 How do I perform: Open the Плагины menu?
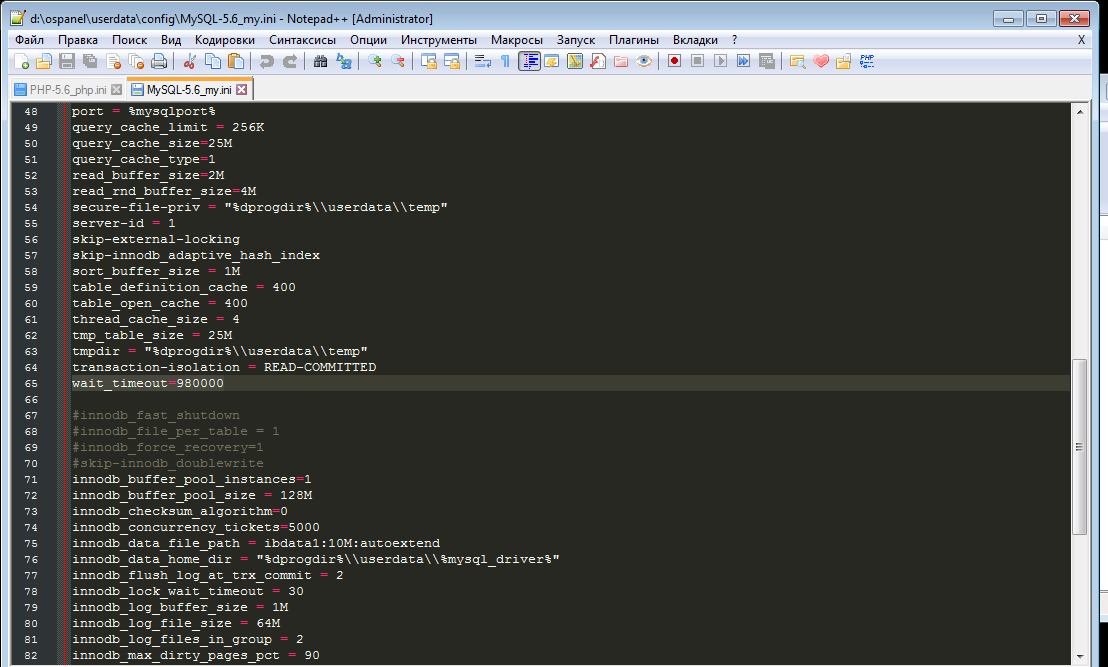click(x=634, y=39)
